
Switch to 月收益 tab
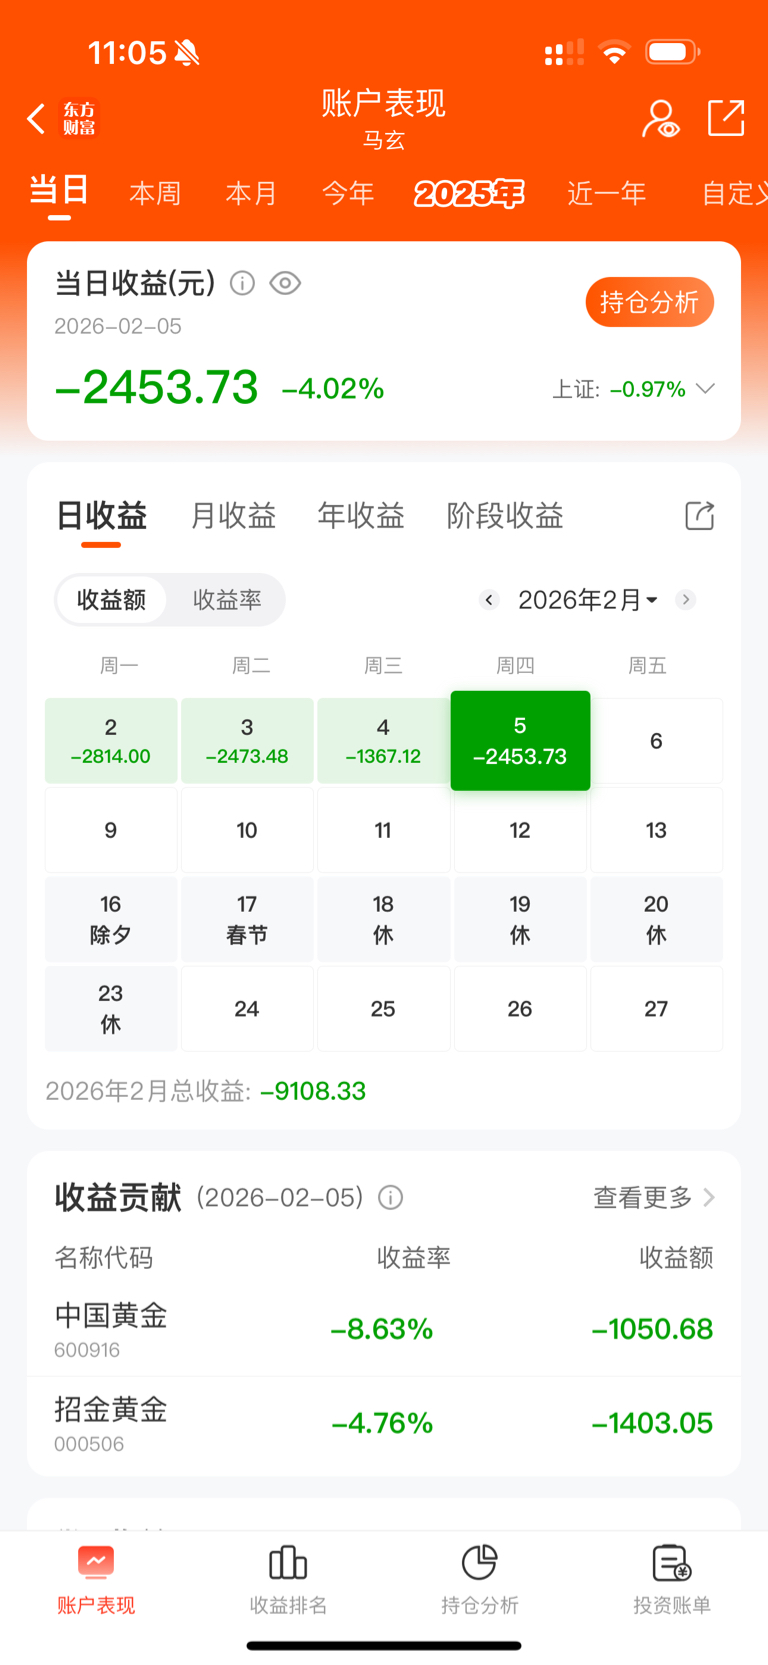click(x=233, y=516)
